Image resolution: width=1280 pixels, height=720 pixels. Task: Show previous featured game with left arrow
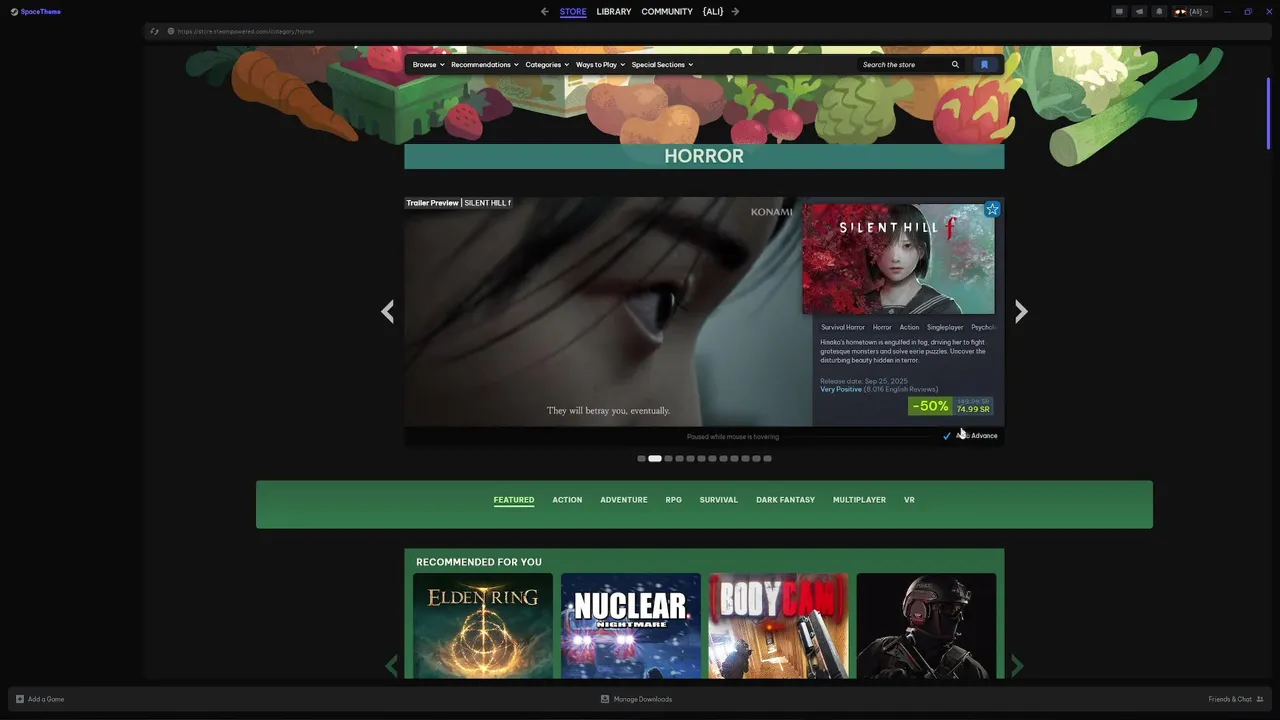tap(387, 311)
